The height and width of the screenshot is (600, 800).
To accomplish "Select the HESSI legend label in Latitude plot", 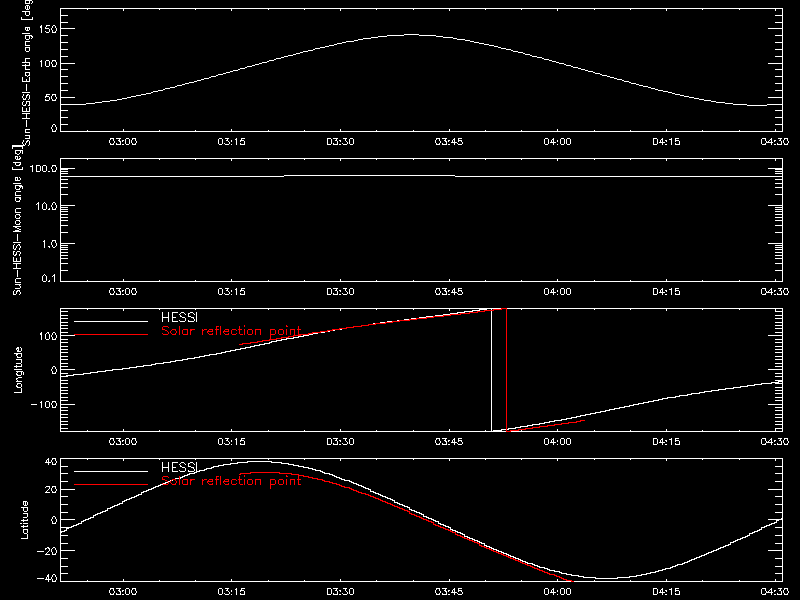I will 179,467.
